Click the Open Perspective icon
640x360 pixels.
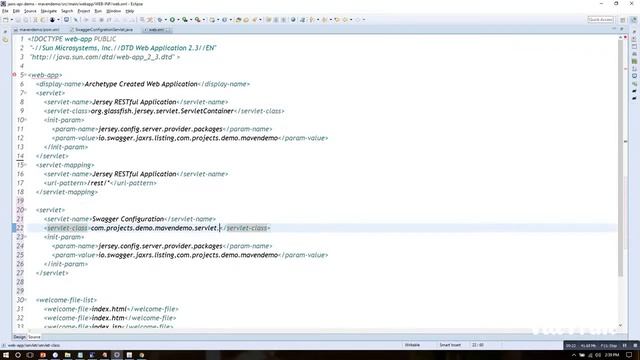click(x=623, y=20)
